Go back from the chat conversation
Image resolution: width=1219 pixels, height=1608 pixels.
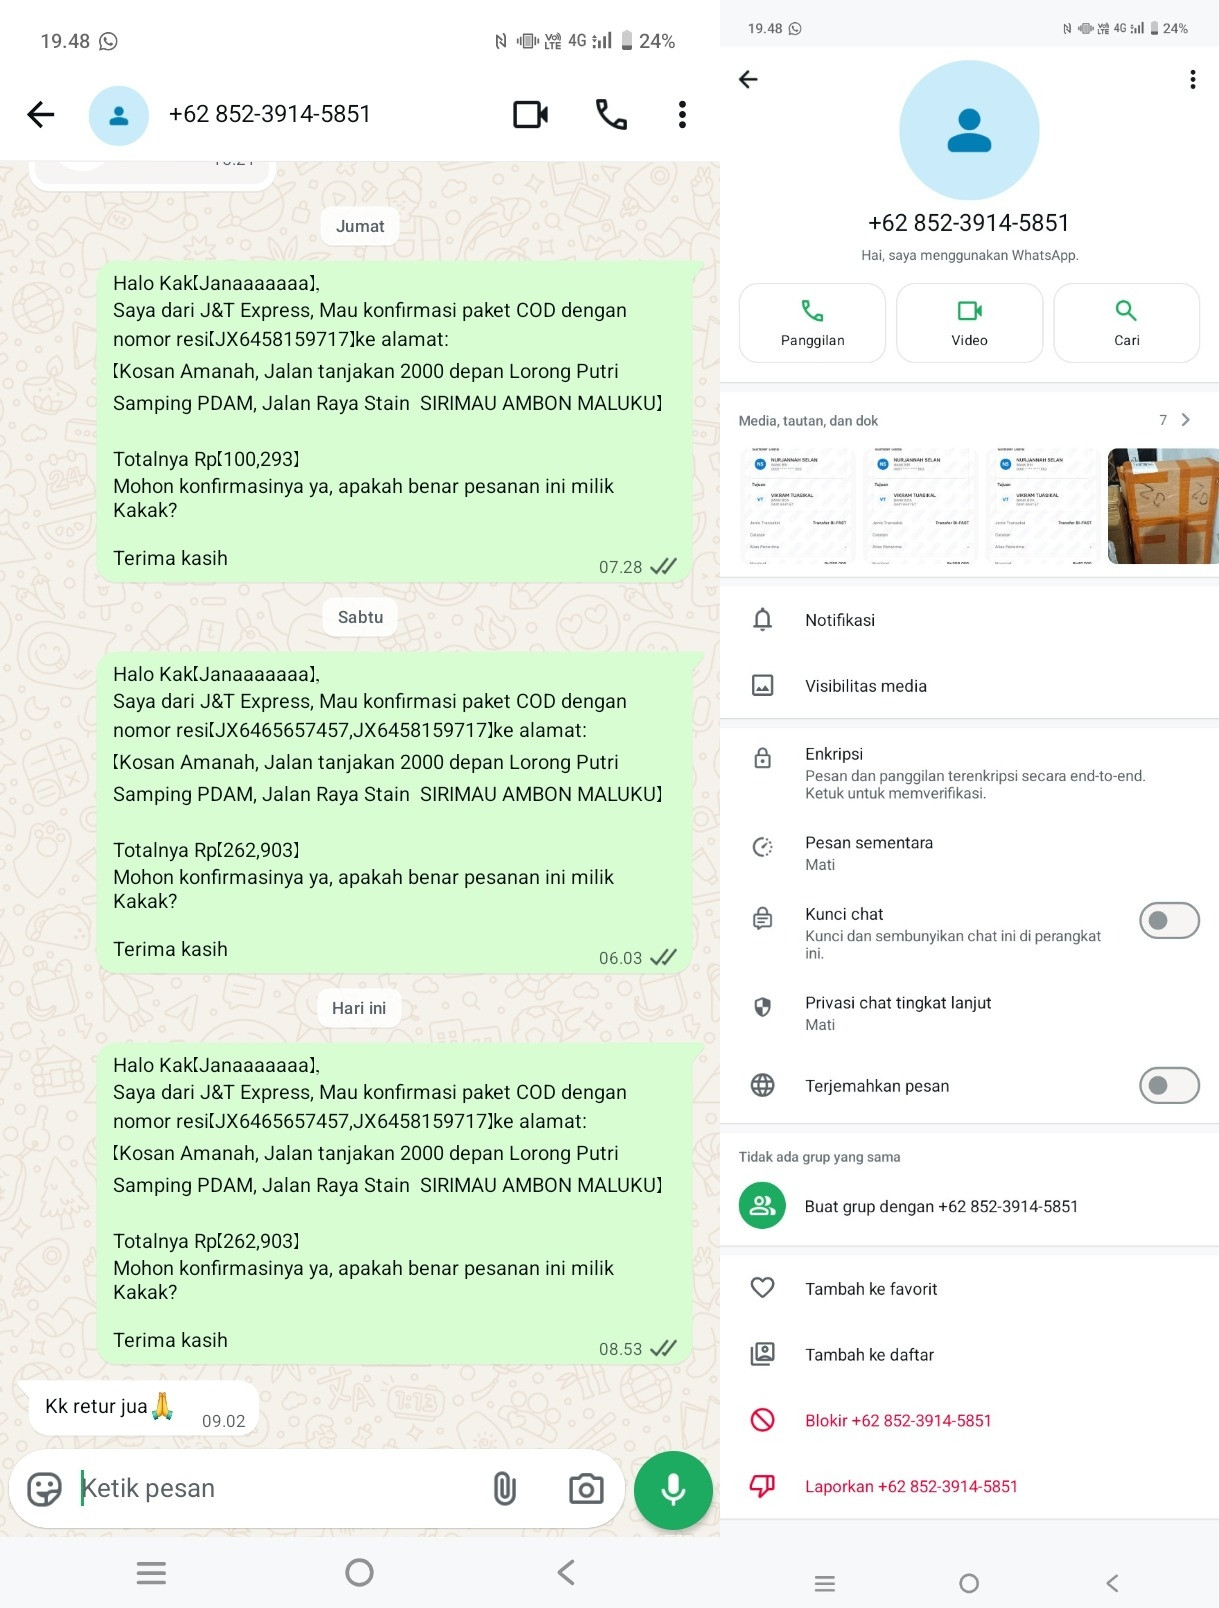pyautogui.click(x=41, y=115)
